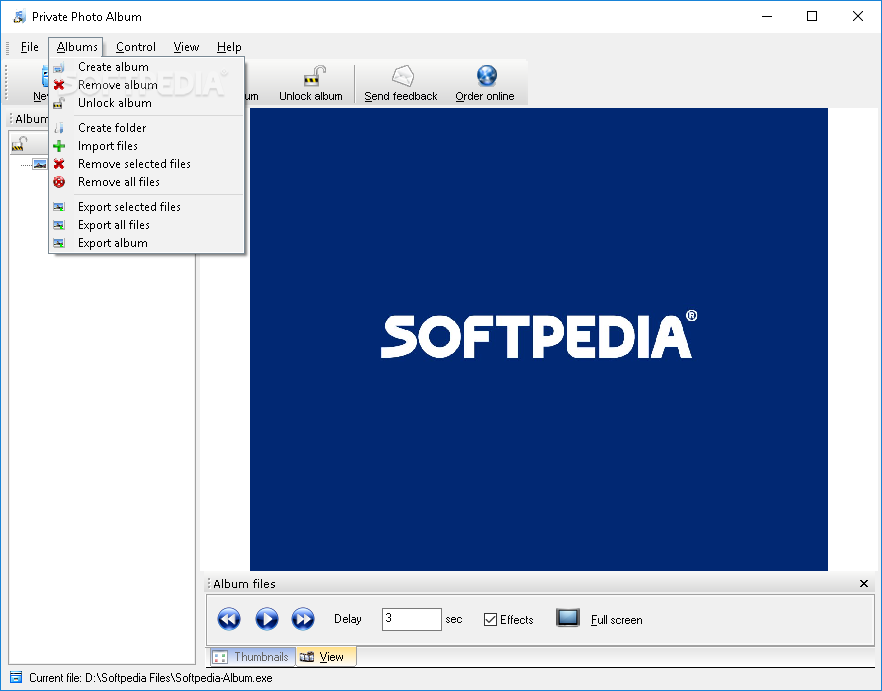882x691 pixels.
Task: Click the Create album menu icon
Action: pyautogui.click(x=59, y=67)
